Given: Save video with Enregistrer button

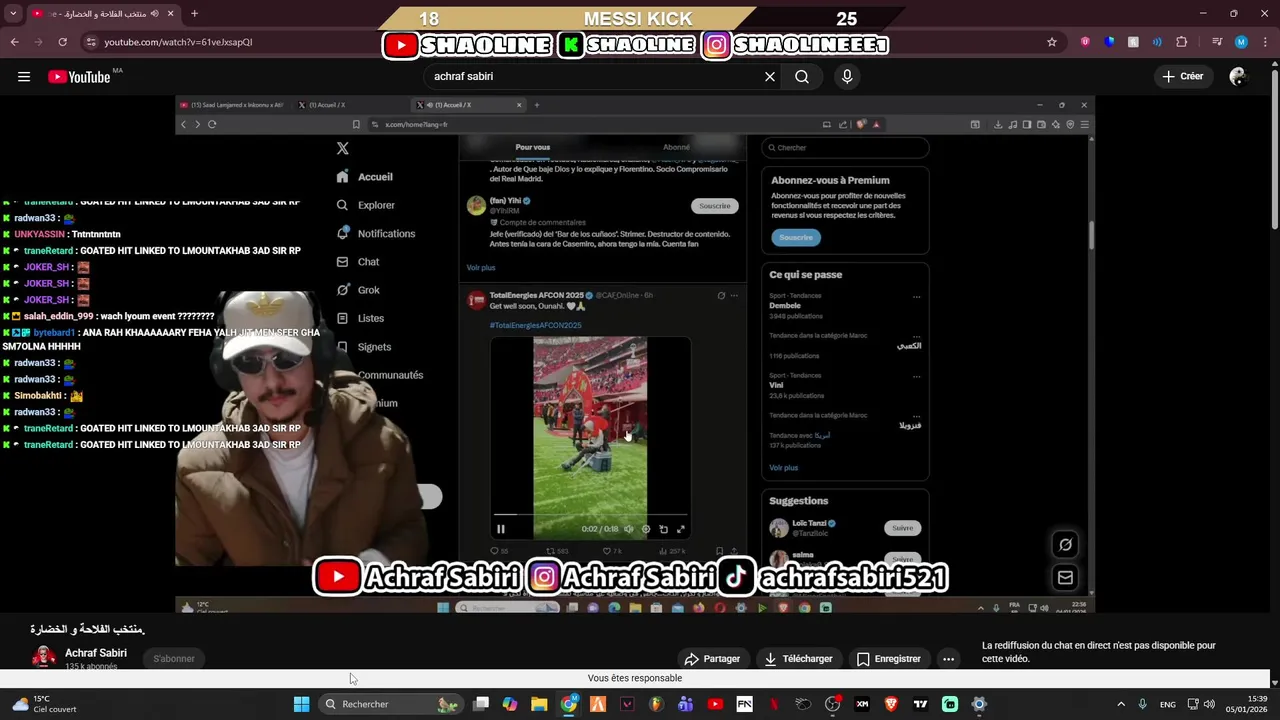Looking at the screenshot, I should pyautogui.click(x=888, y=659).
